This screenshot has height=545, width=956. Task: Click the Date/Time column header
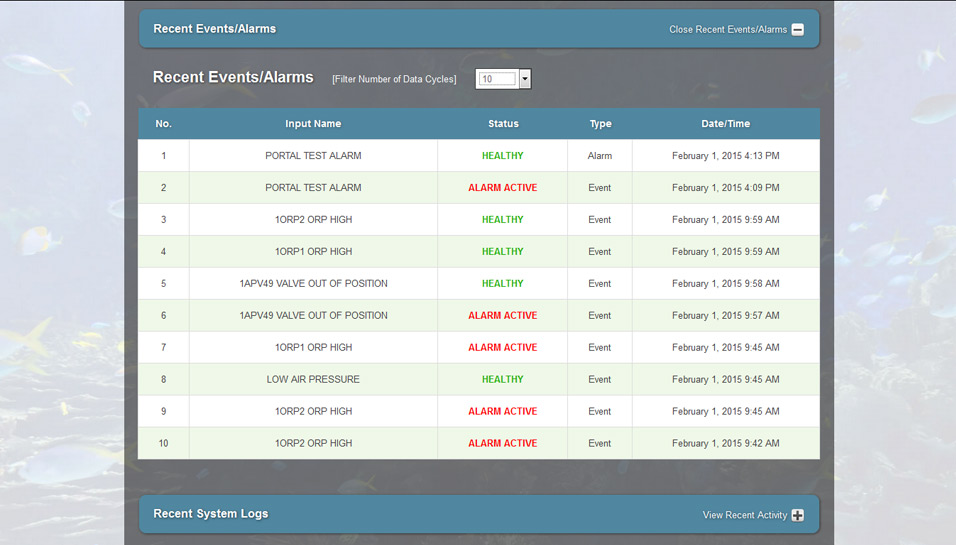coord(726,124)
